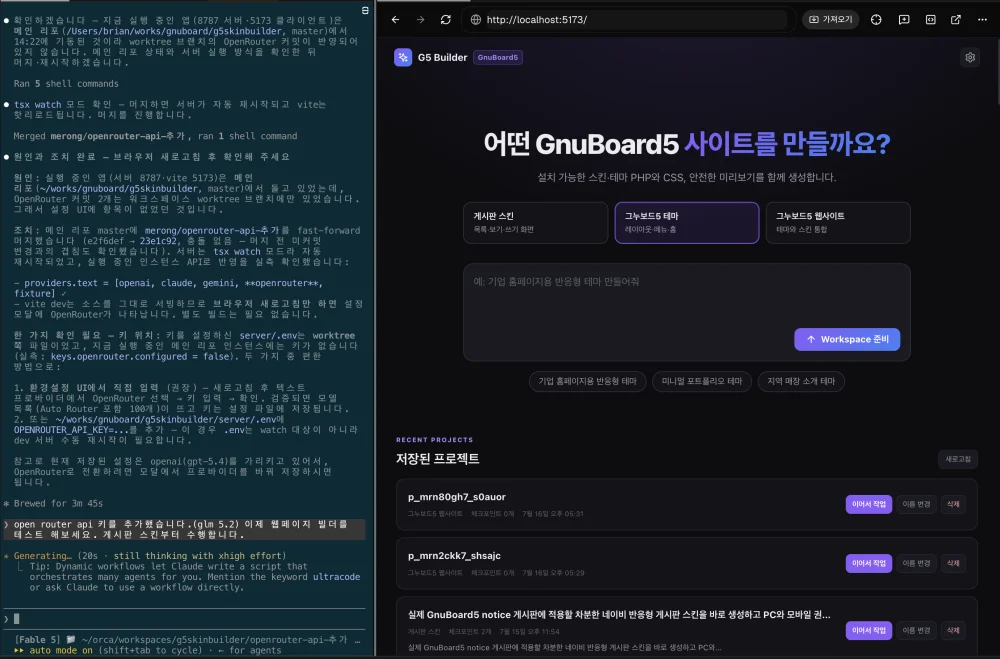Delete the p_mrn2ckk7_shsajc project
Viewport: 1000px width, 659px height.
(953, 563)
